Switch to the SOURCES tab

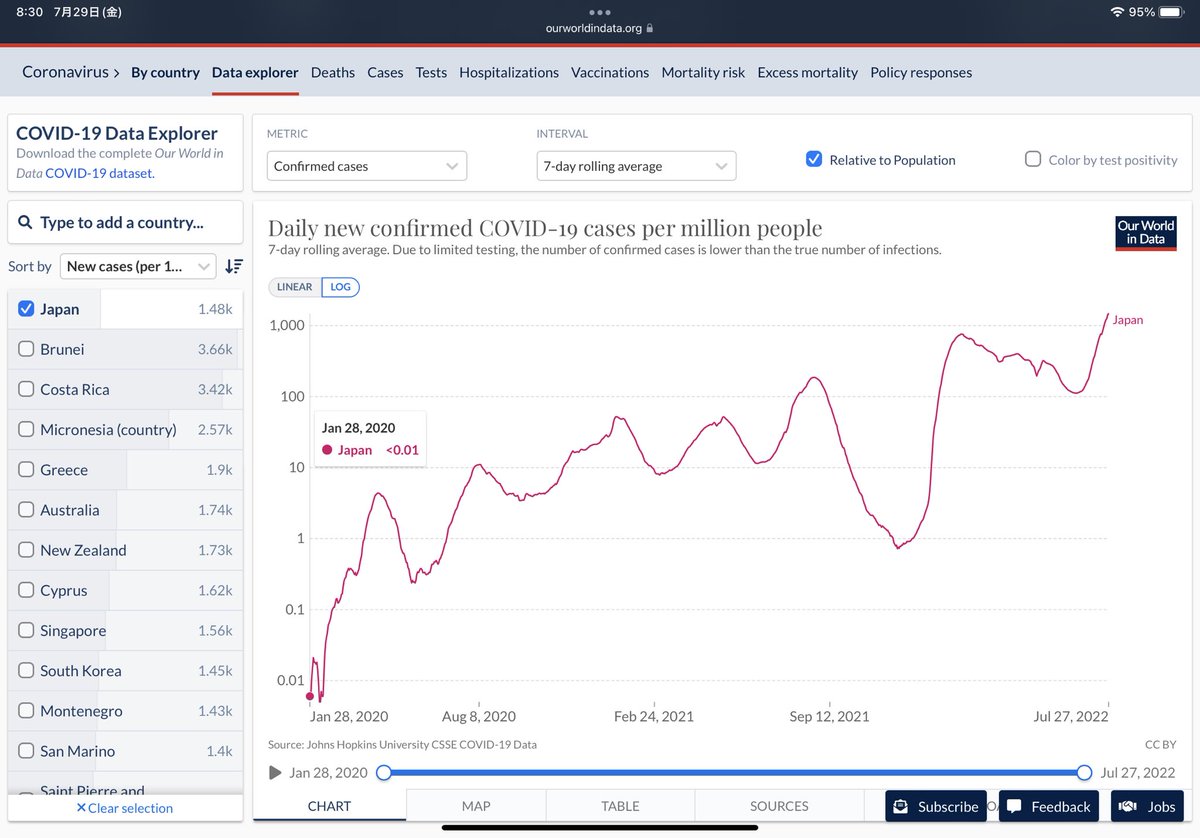[x=779, y=805]
